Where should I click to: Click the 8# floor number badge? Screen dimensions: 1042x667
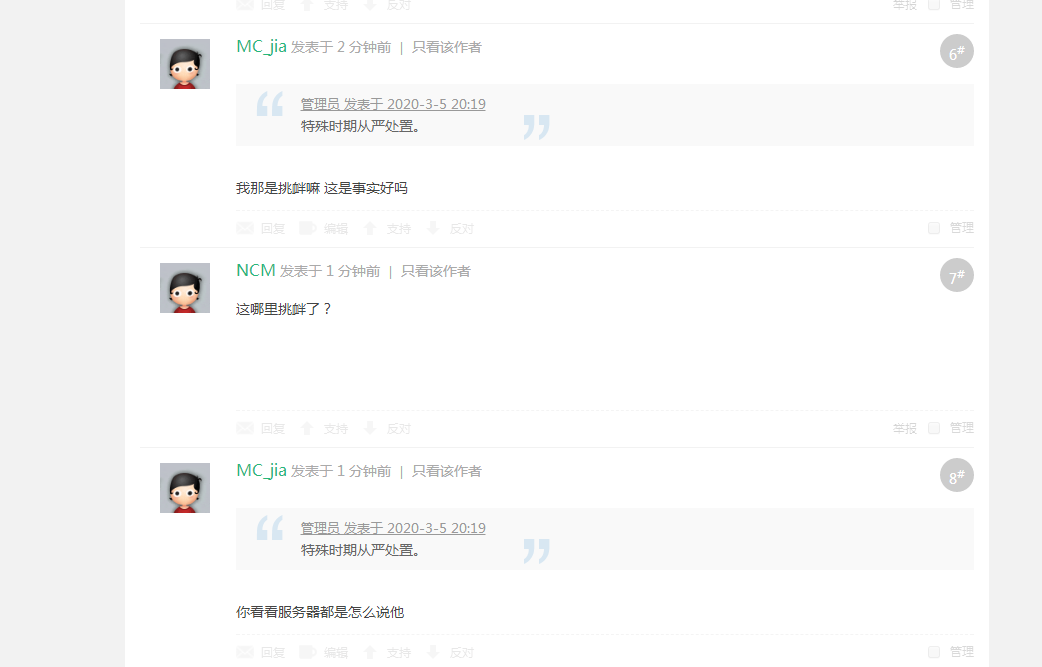point(956,475)
